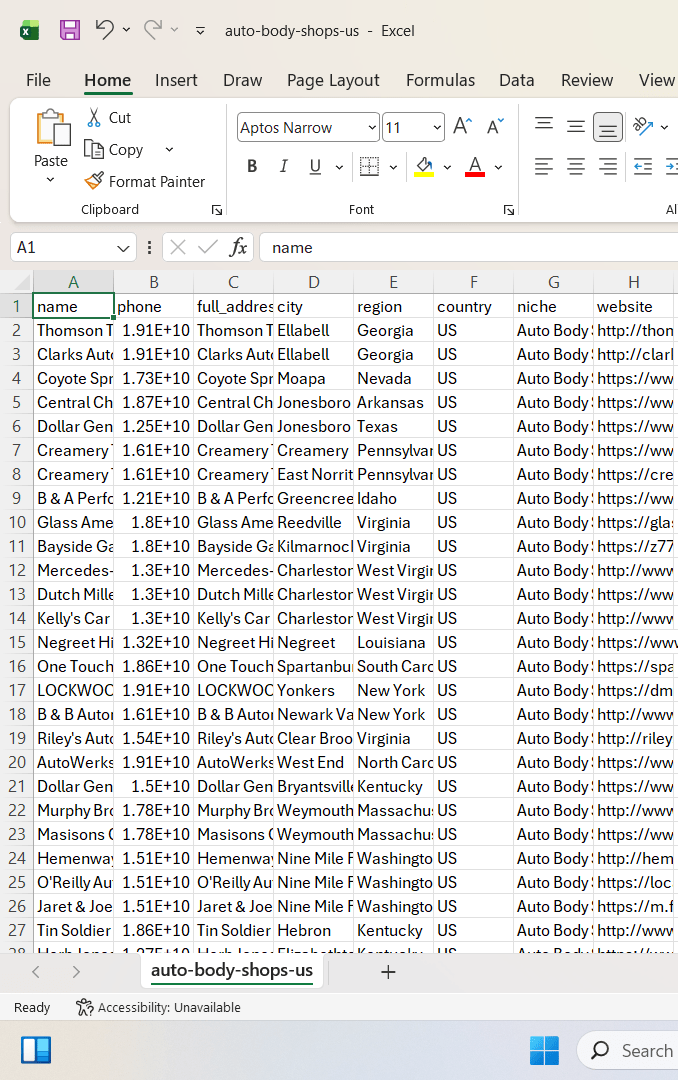Align text left
This screenshot has width=678, height=1080.
(544, 166)
